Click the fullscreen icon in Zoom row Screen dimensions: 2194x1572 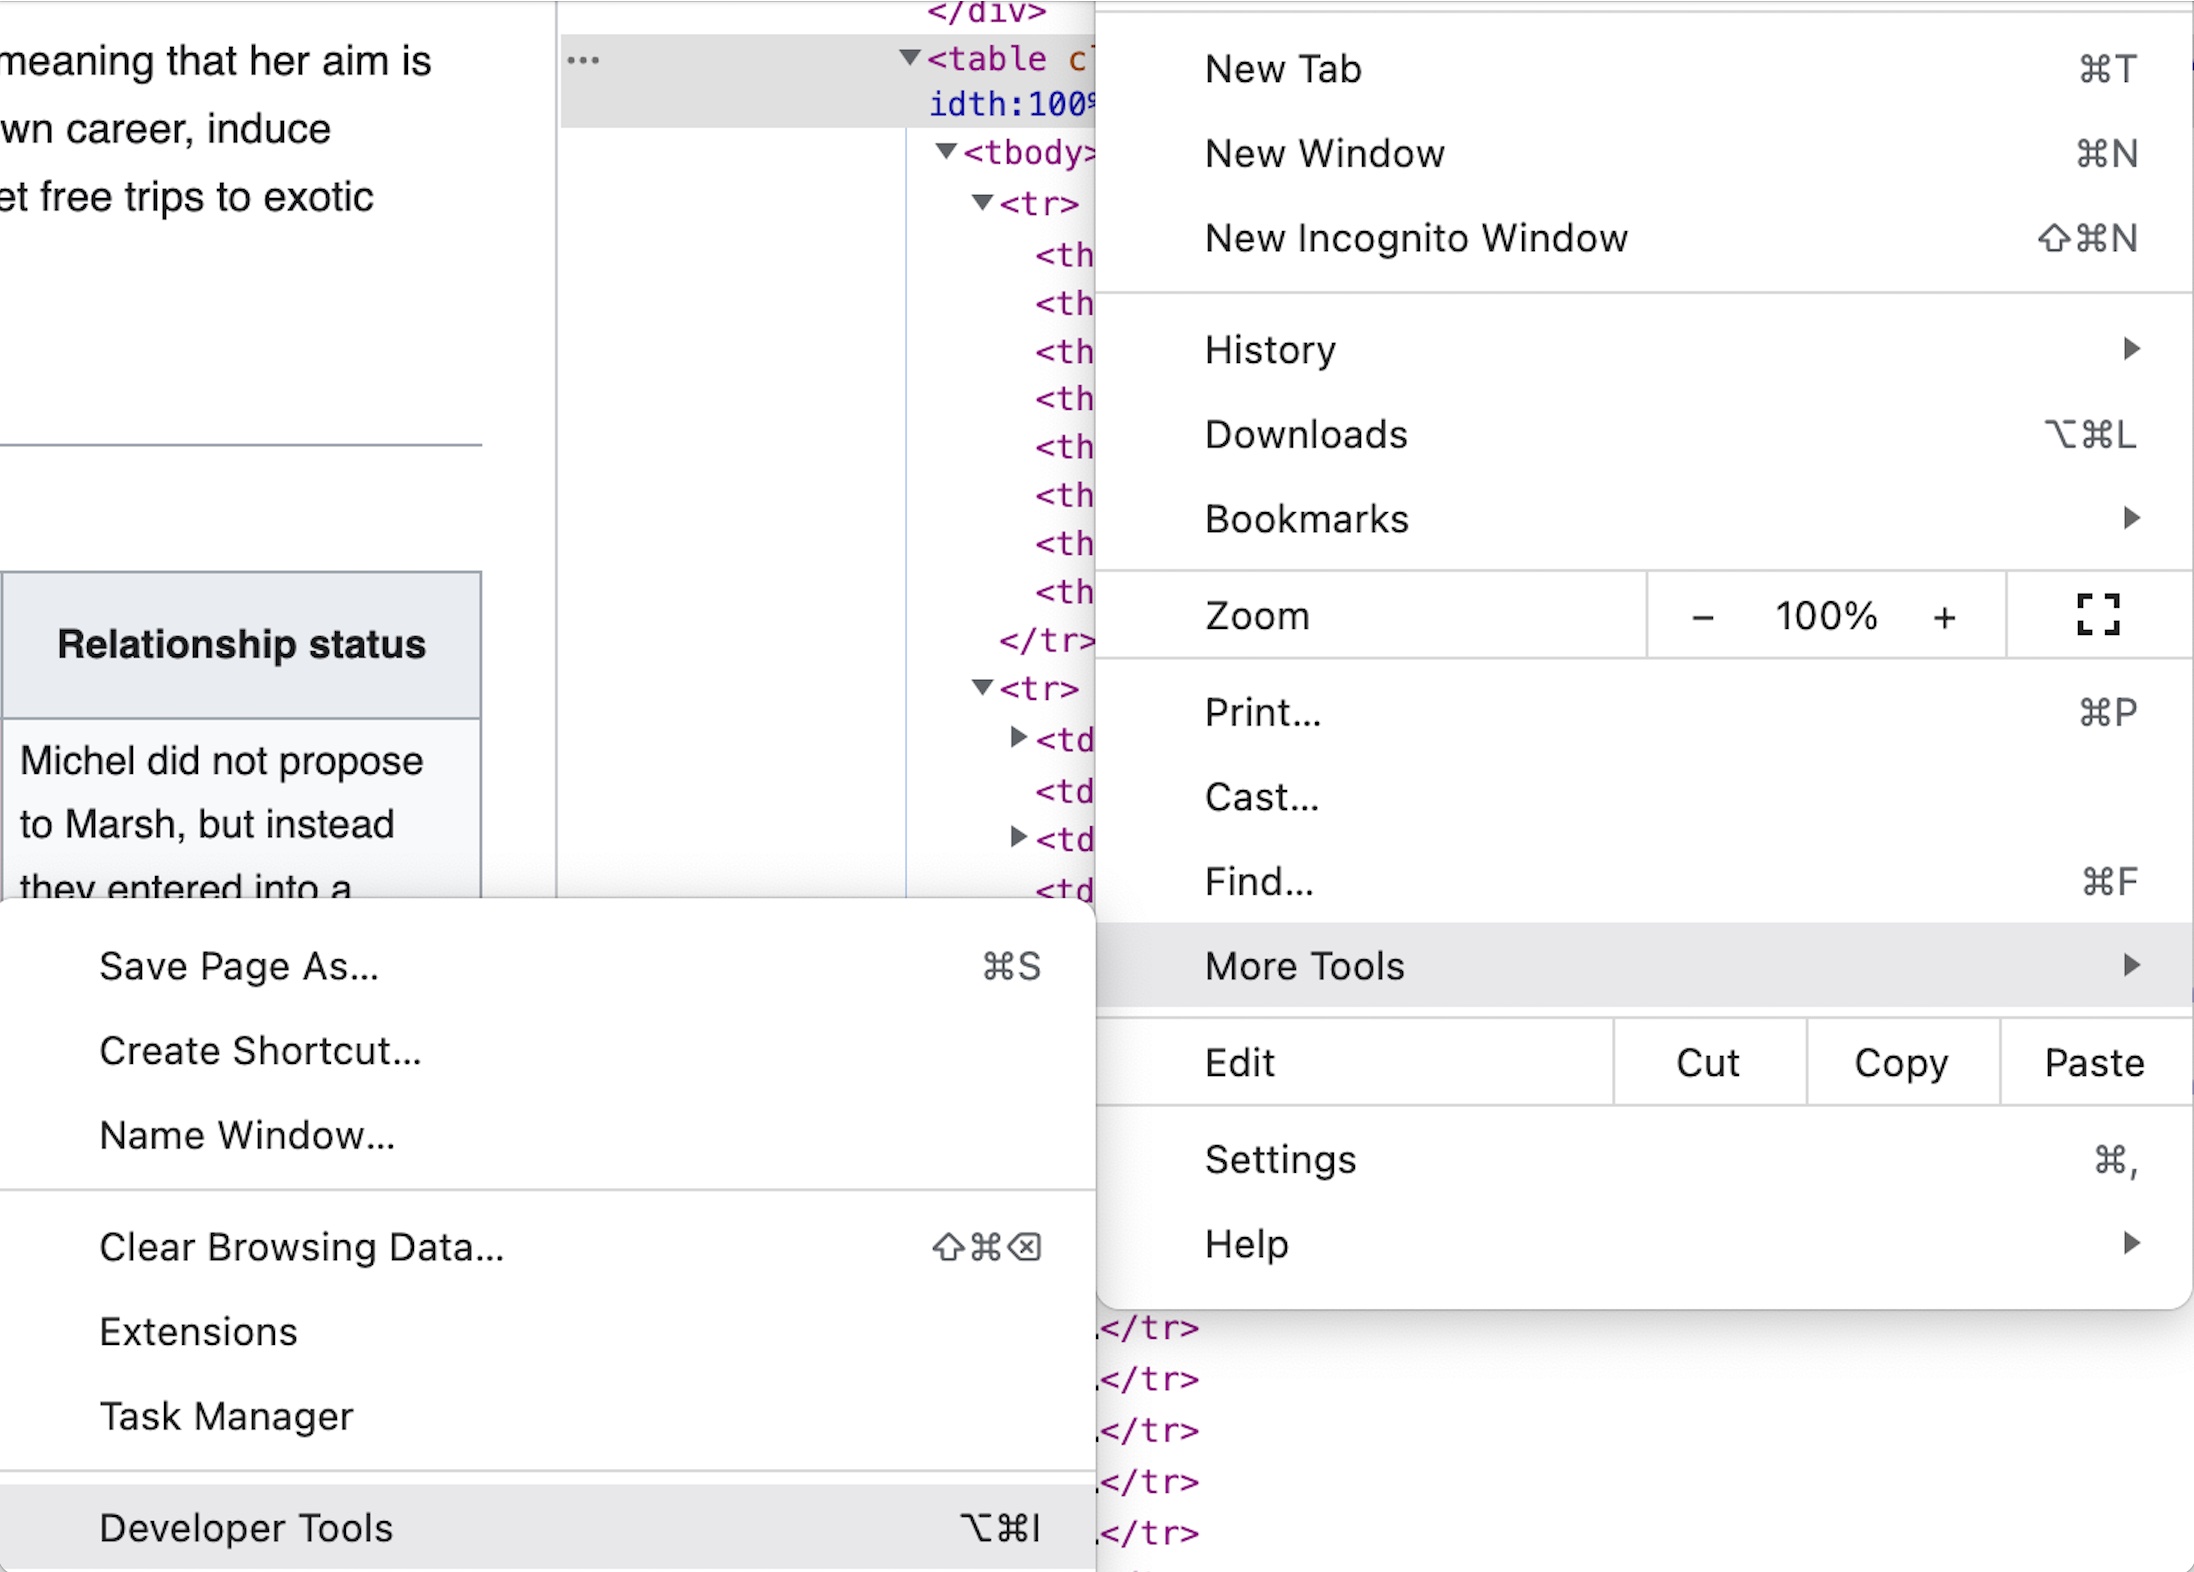click(2097, 615)
